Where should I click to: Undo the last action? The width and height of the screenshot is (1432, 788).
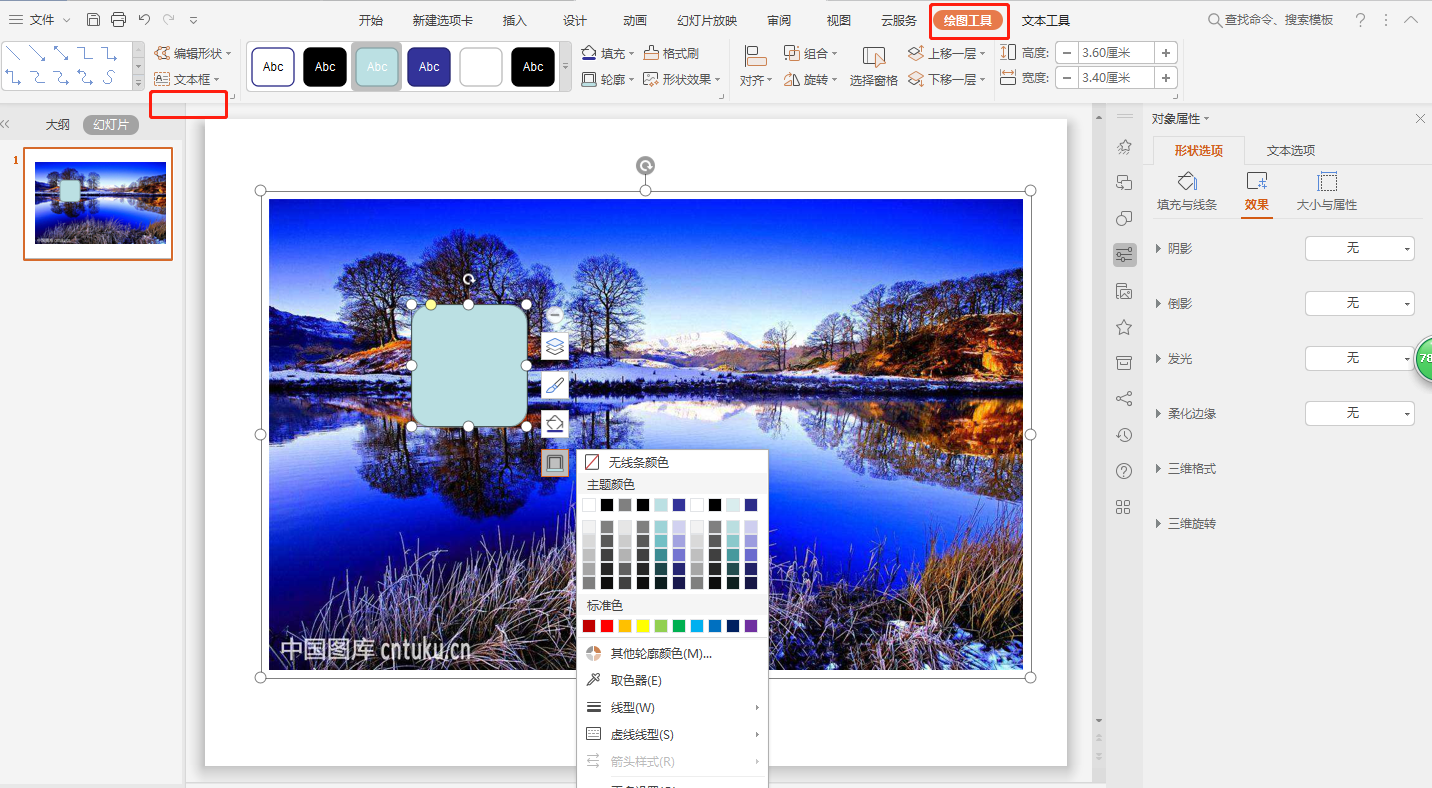(x=144, y=20)
